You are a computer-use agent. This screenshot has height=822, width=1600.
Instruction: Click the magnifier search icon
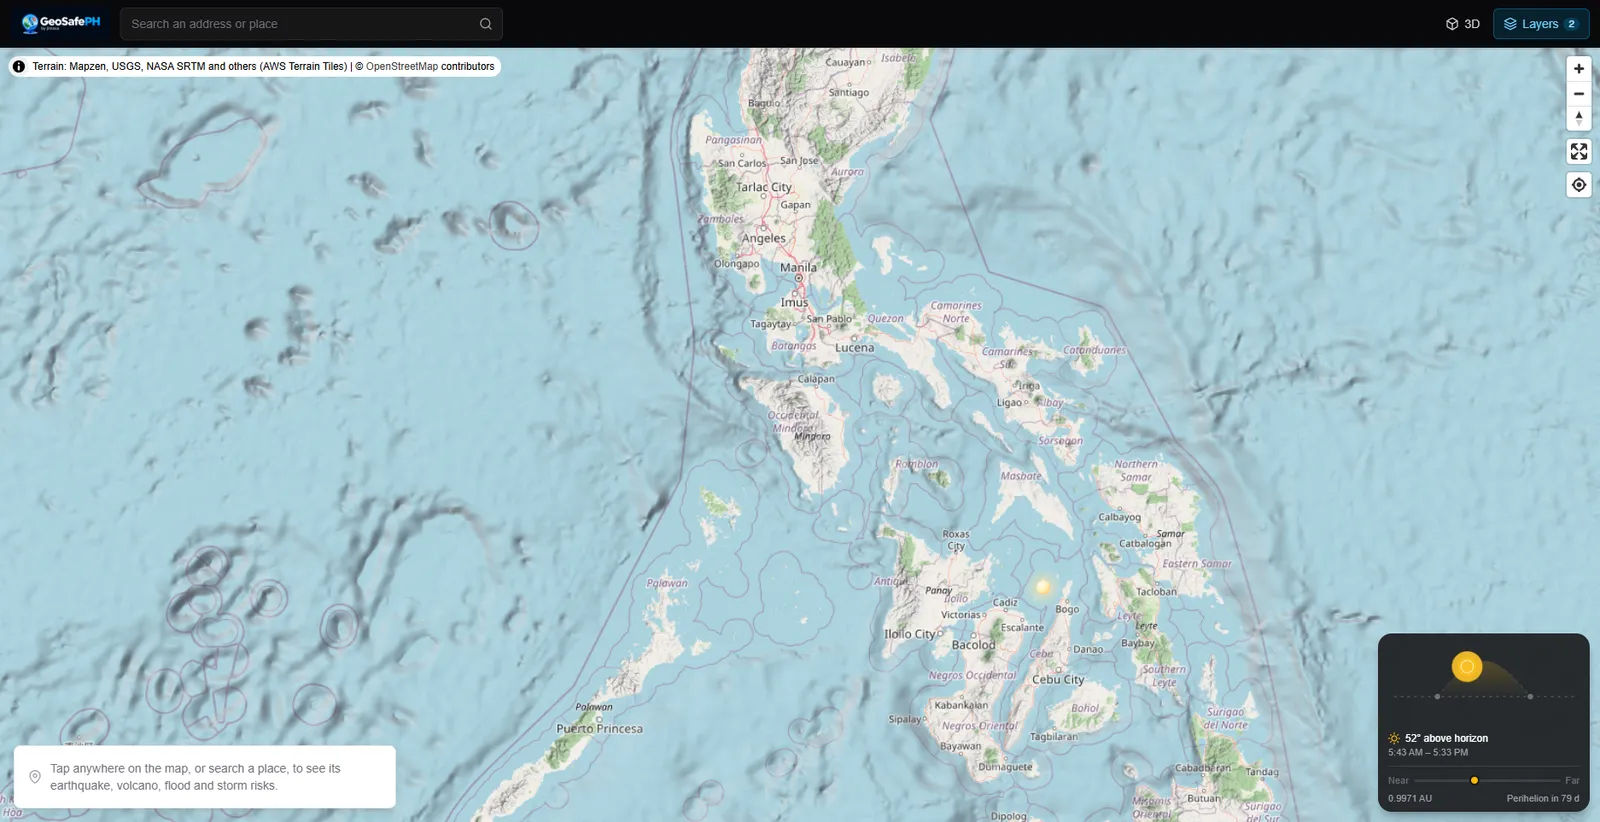point(485,24)
